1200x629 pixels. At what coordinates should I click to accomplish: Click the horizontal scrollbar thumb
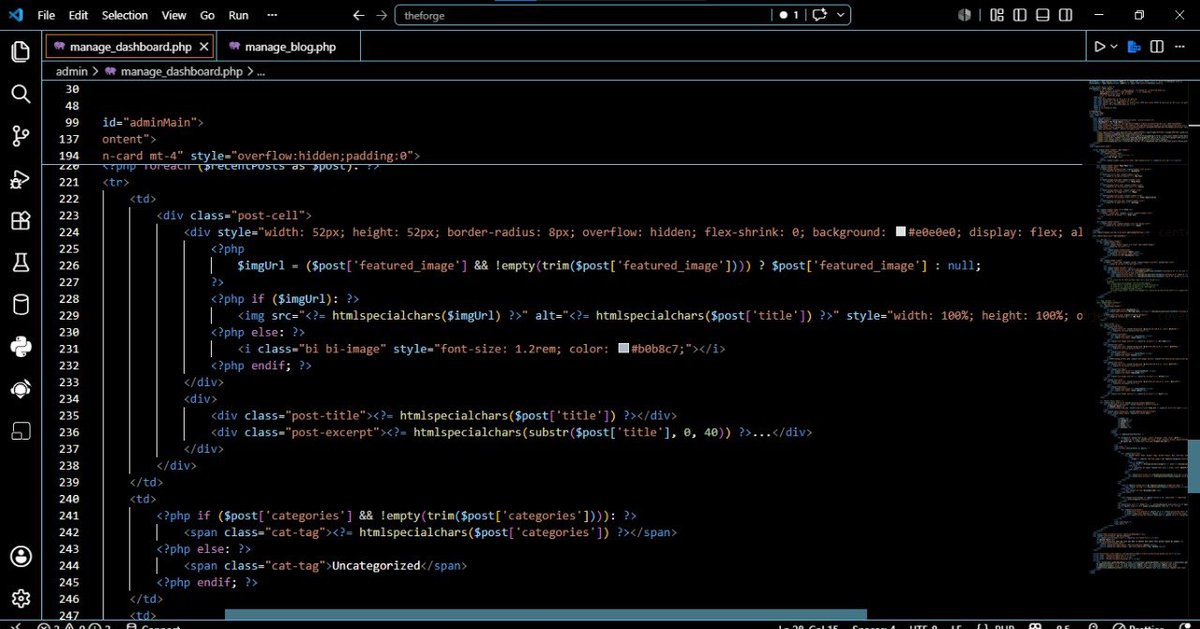point(545,616)
